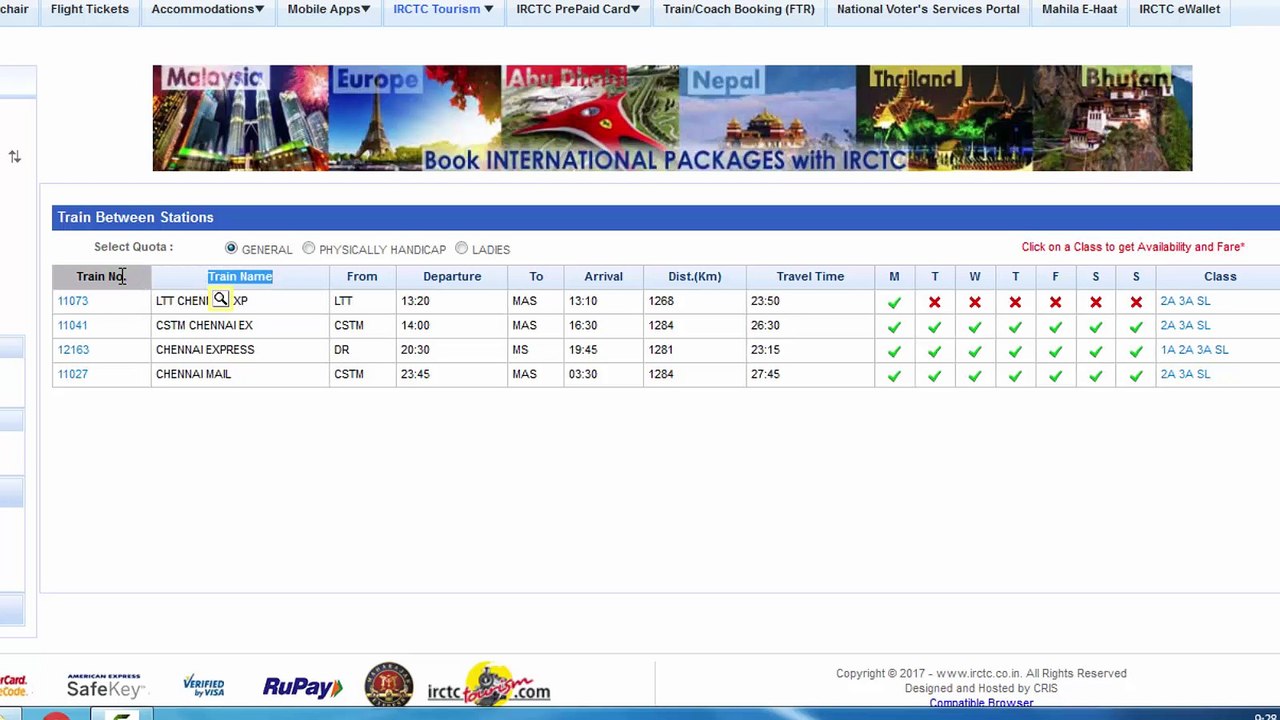Open train number 11041 link
Image resolution: width=1280 pixels, height=720 pixels.
[x=73, y=325]
